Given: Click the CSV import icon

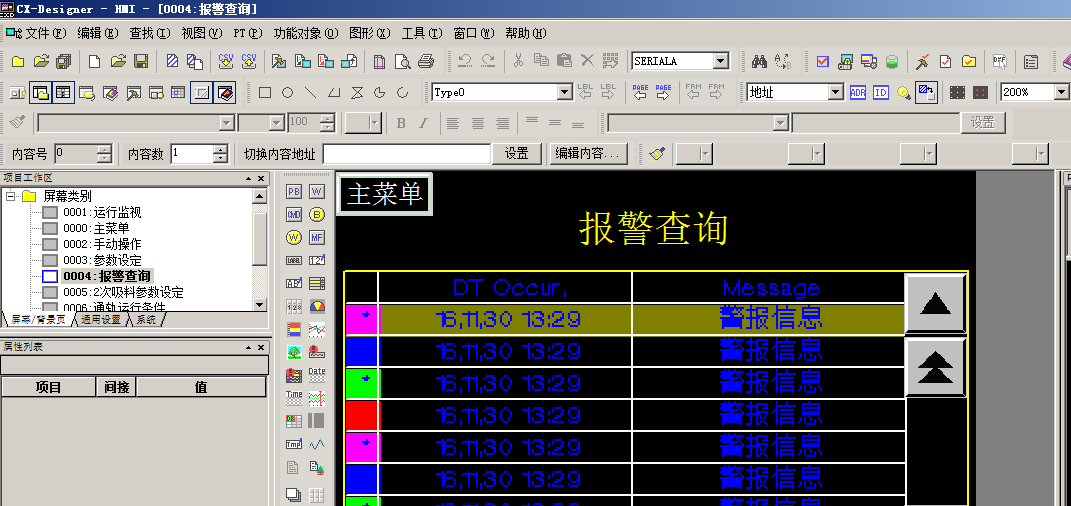Looking at the screenshot, I should tap(226, 61).
